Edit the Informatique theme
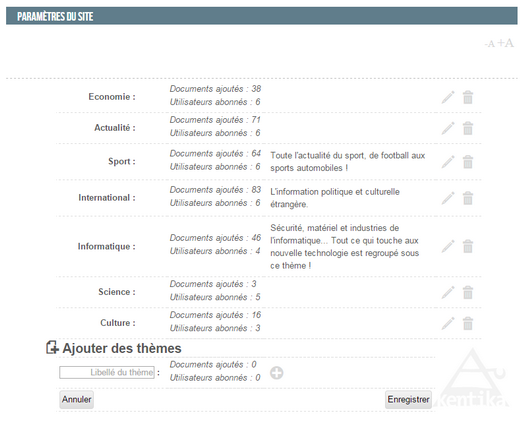Viewport: 523px width, 423px height. coord(448,246)
